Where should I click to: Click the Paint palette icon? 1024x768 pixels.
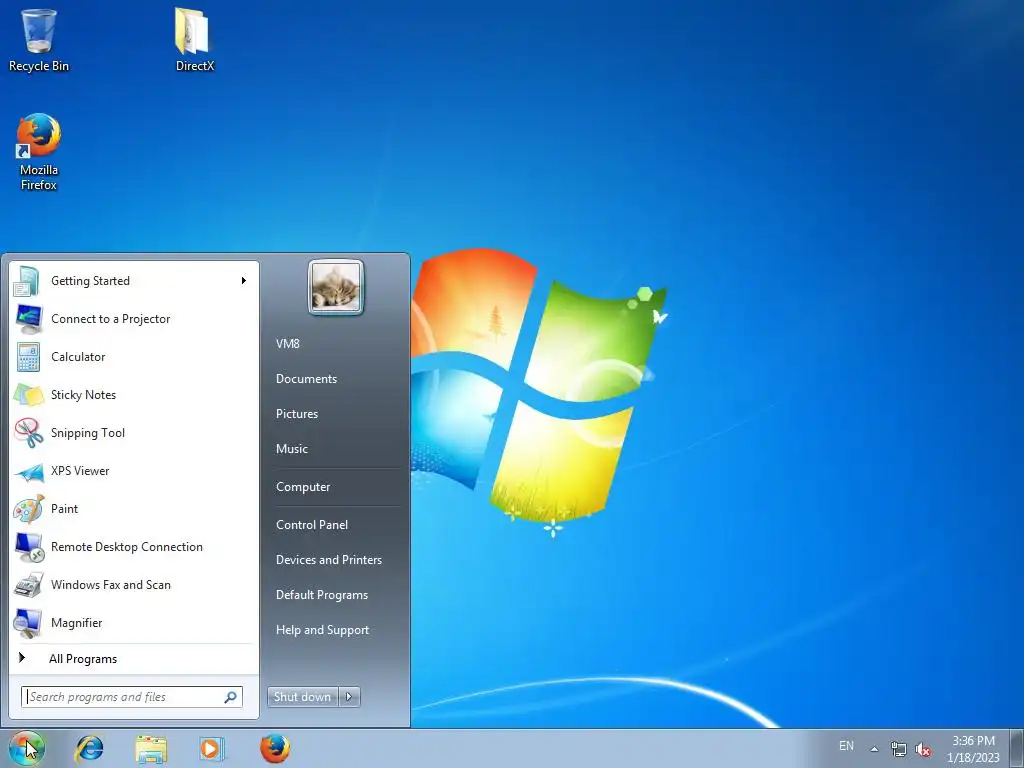[29, 509]
